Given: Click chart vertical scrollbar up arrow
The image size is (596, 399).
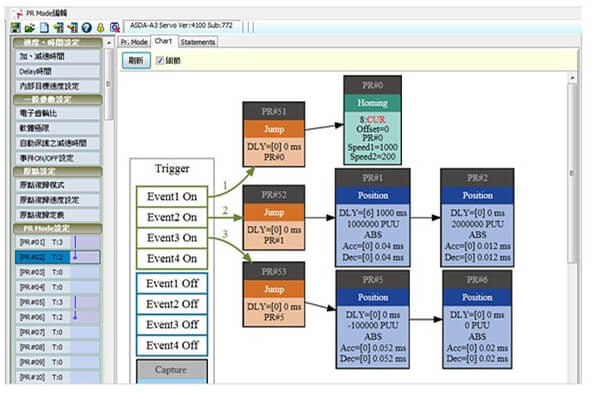Looking at the screenshot, I should [572, 78].
